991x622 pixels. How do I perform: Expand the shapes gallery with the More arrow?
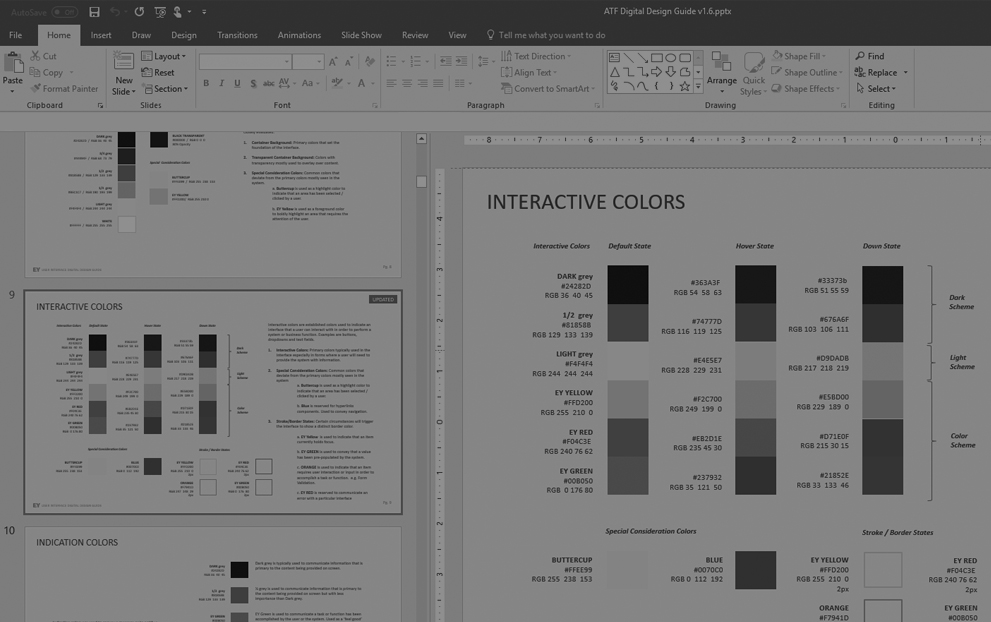698,87
